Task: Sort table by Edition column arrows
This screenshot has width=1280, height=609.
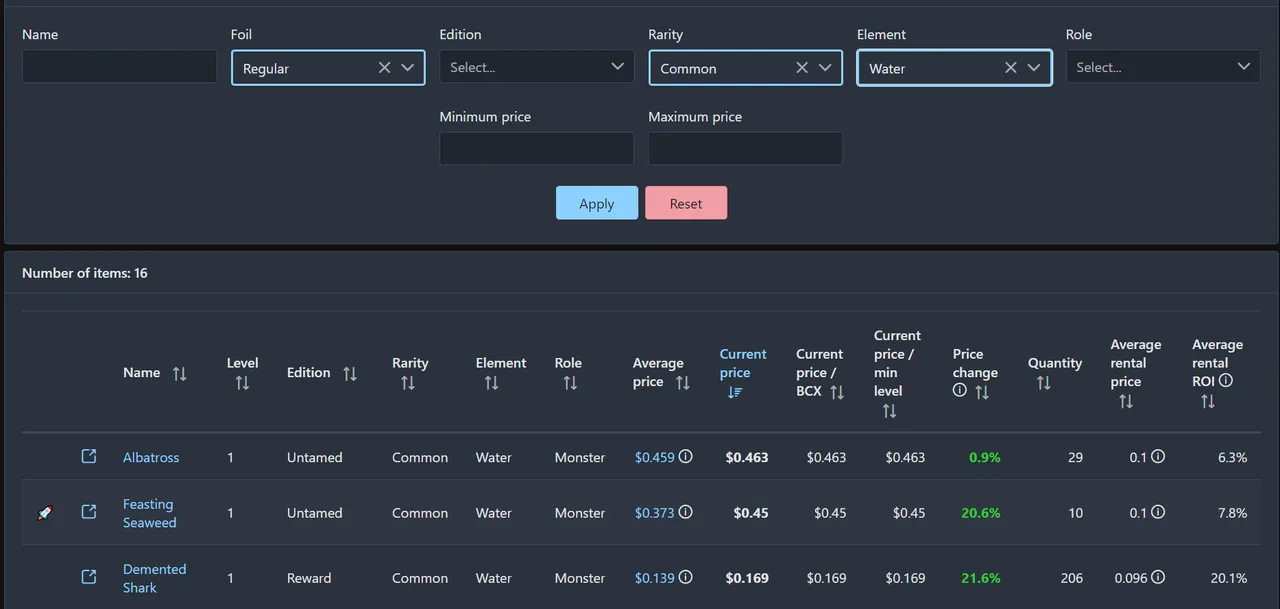Action: tap(350, 373)
